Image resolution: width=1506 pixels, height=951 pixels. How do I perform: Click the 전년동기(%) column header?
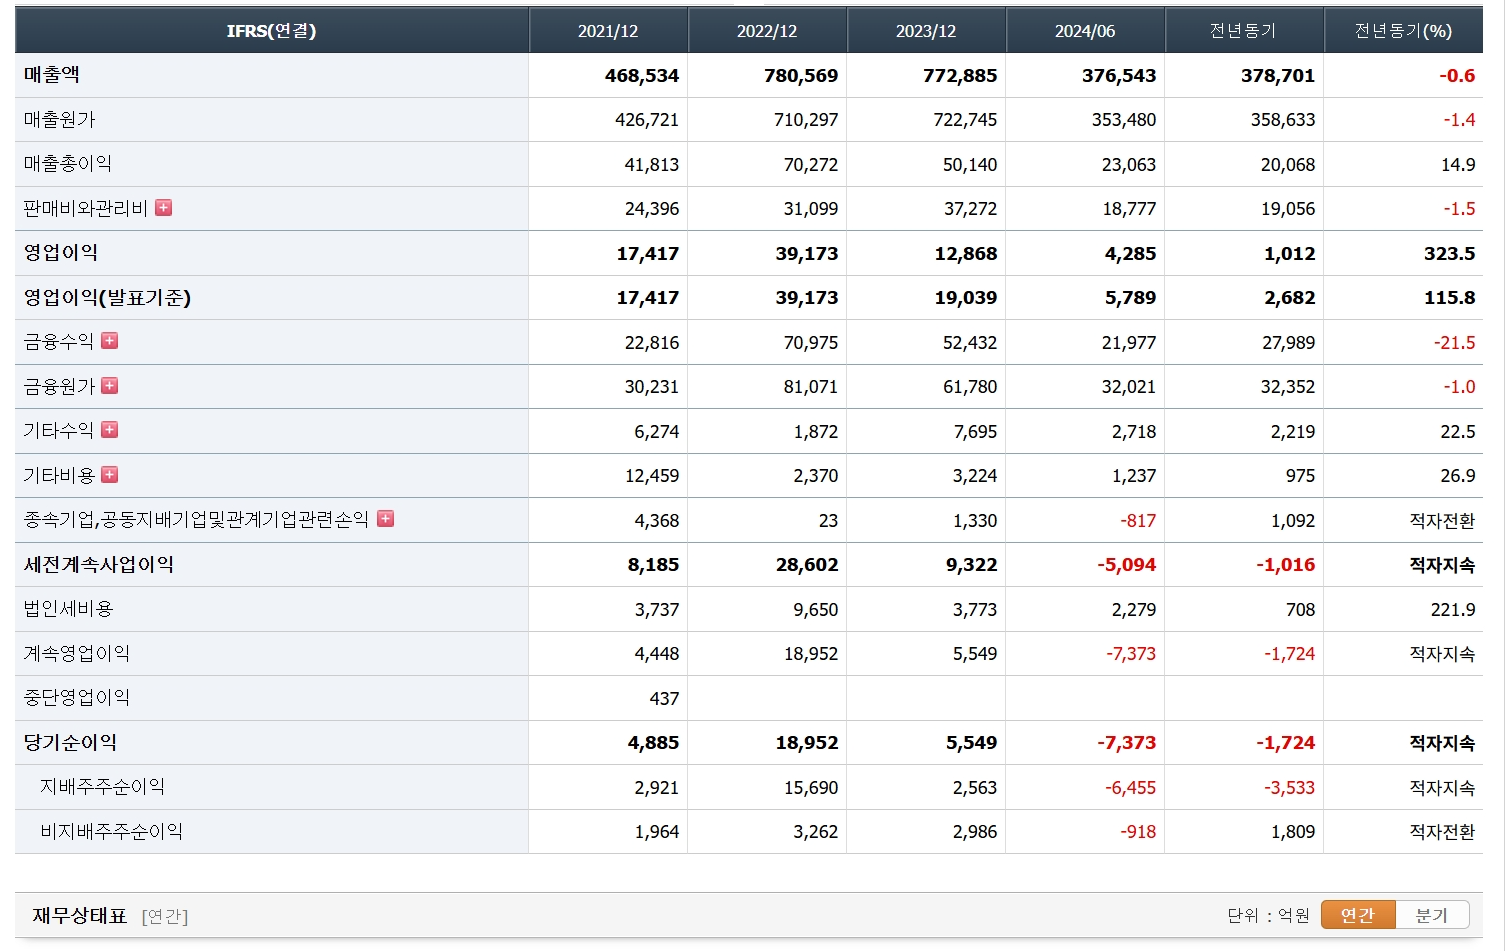click(x=1403, y=31)
